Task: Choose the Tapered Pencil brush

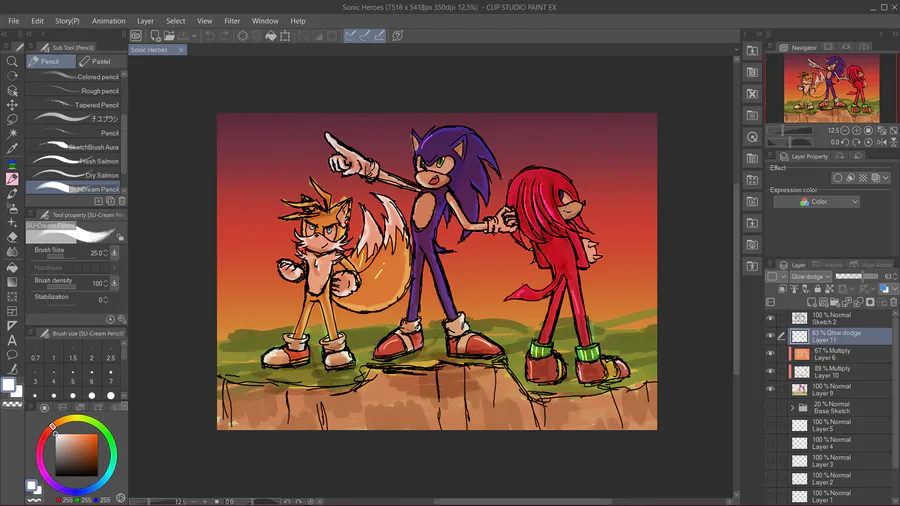Action: tap(73, 104)
